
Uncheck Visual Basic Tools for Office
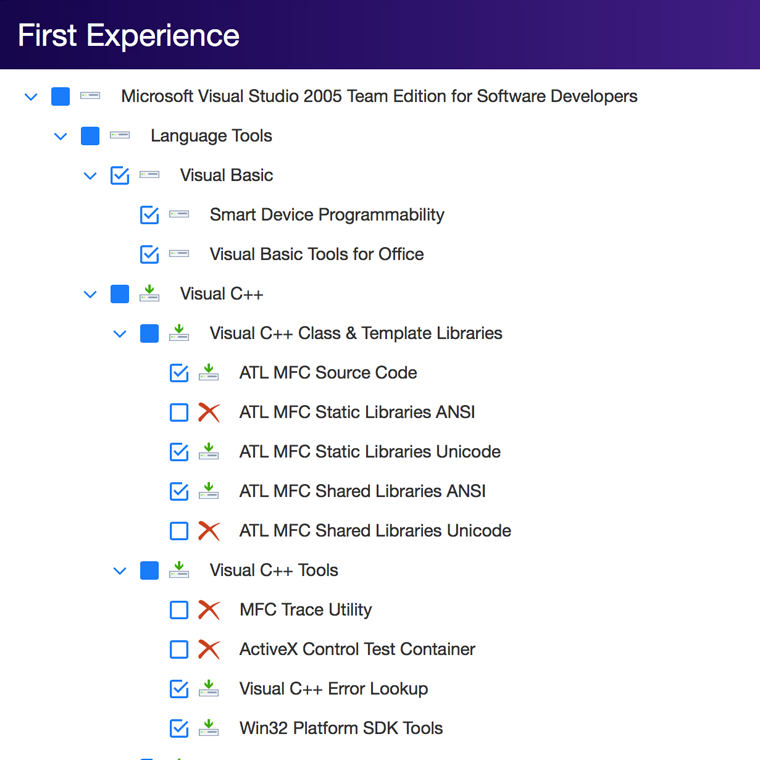tap(149, 254)
